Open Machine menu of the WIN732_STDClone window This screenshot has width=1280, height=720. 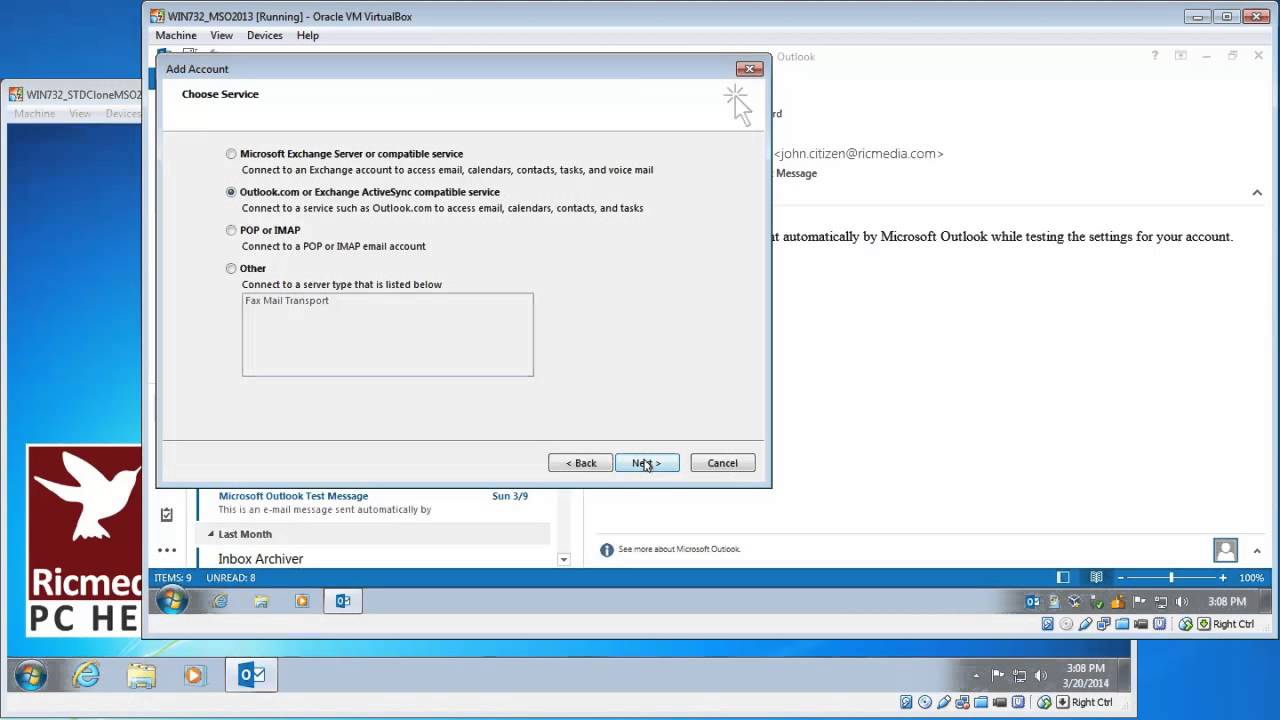point(34,114)
